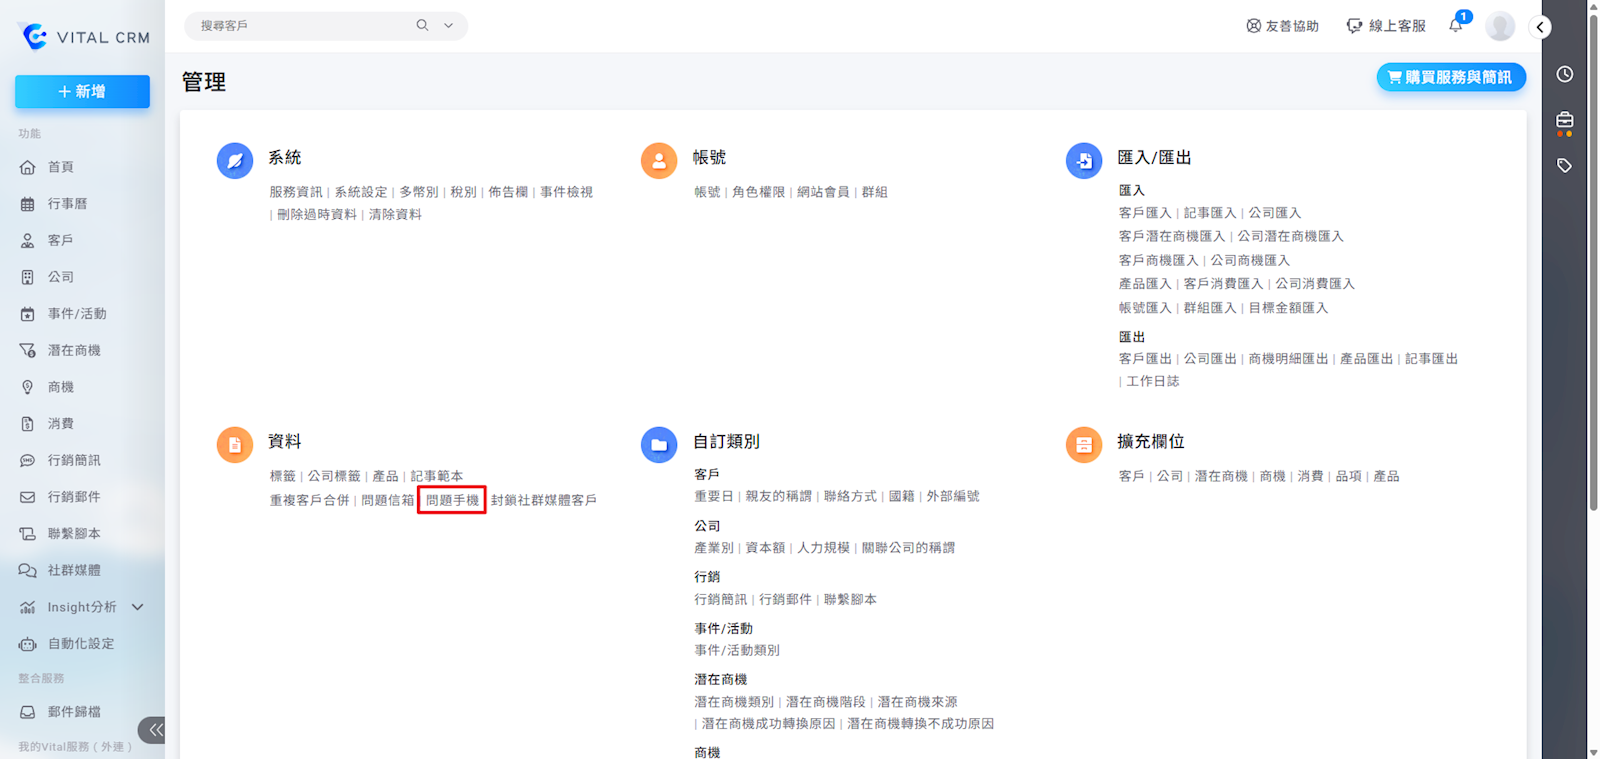Click the orange 帳號 category icon
The image size is (1600, 759).
pos(659,160)
